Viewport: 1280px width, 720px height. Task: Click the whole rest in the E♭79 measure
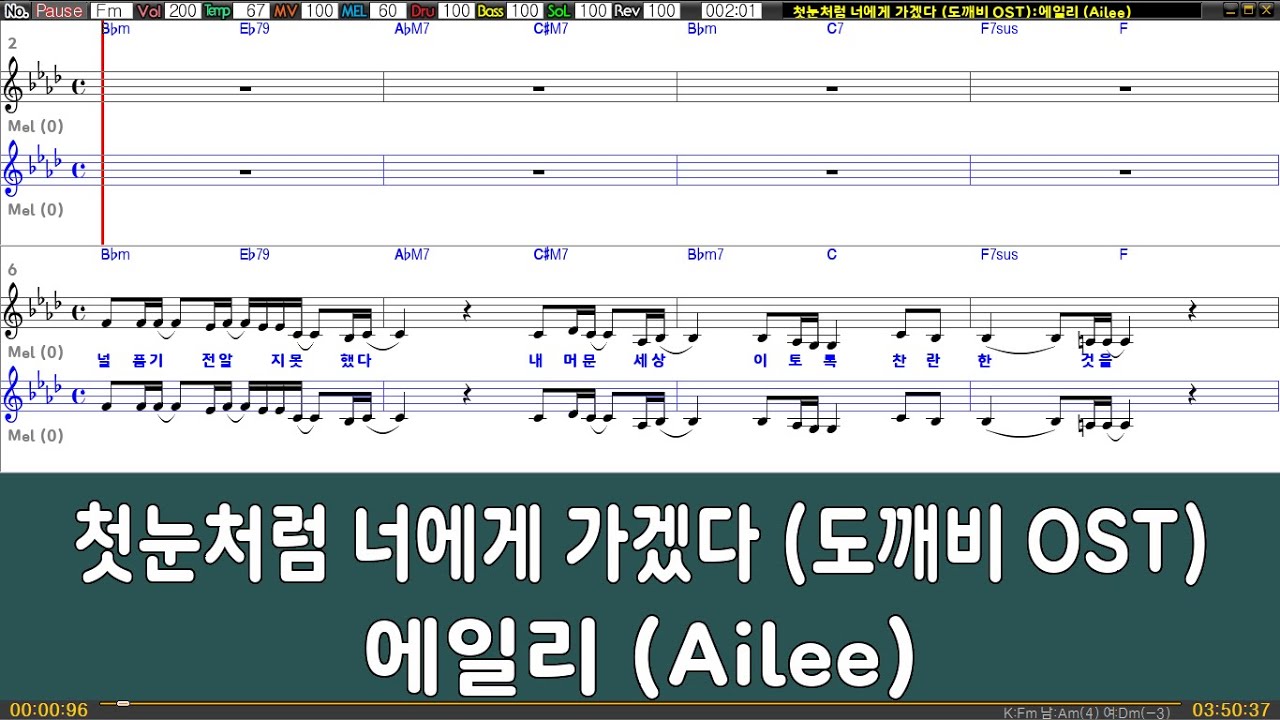pos(245,89)
